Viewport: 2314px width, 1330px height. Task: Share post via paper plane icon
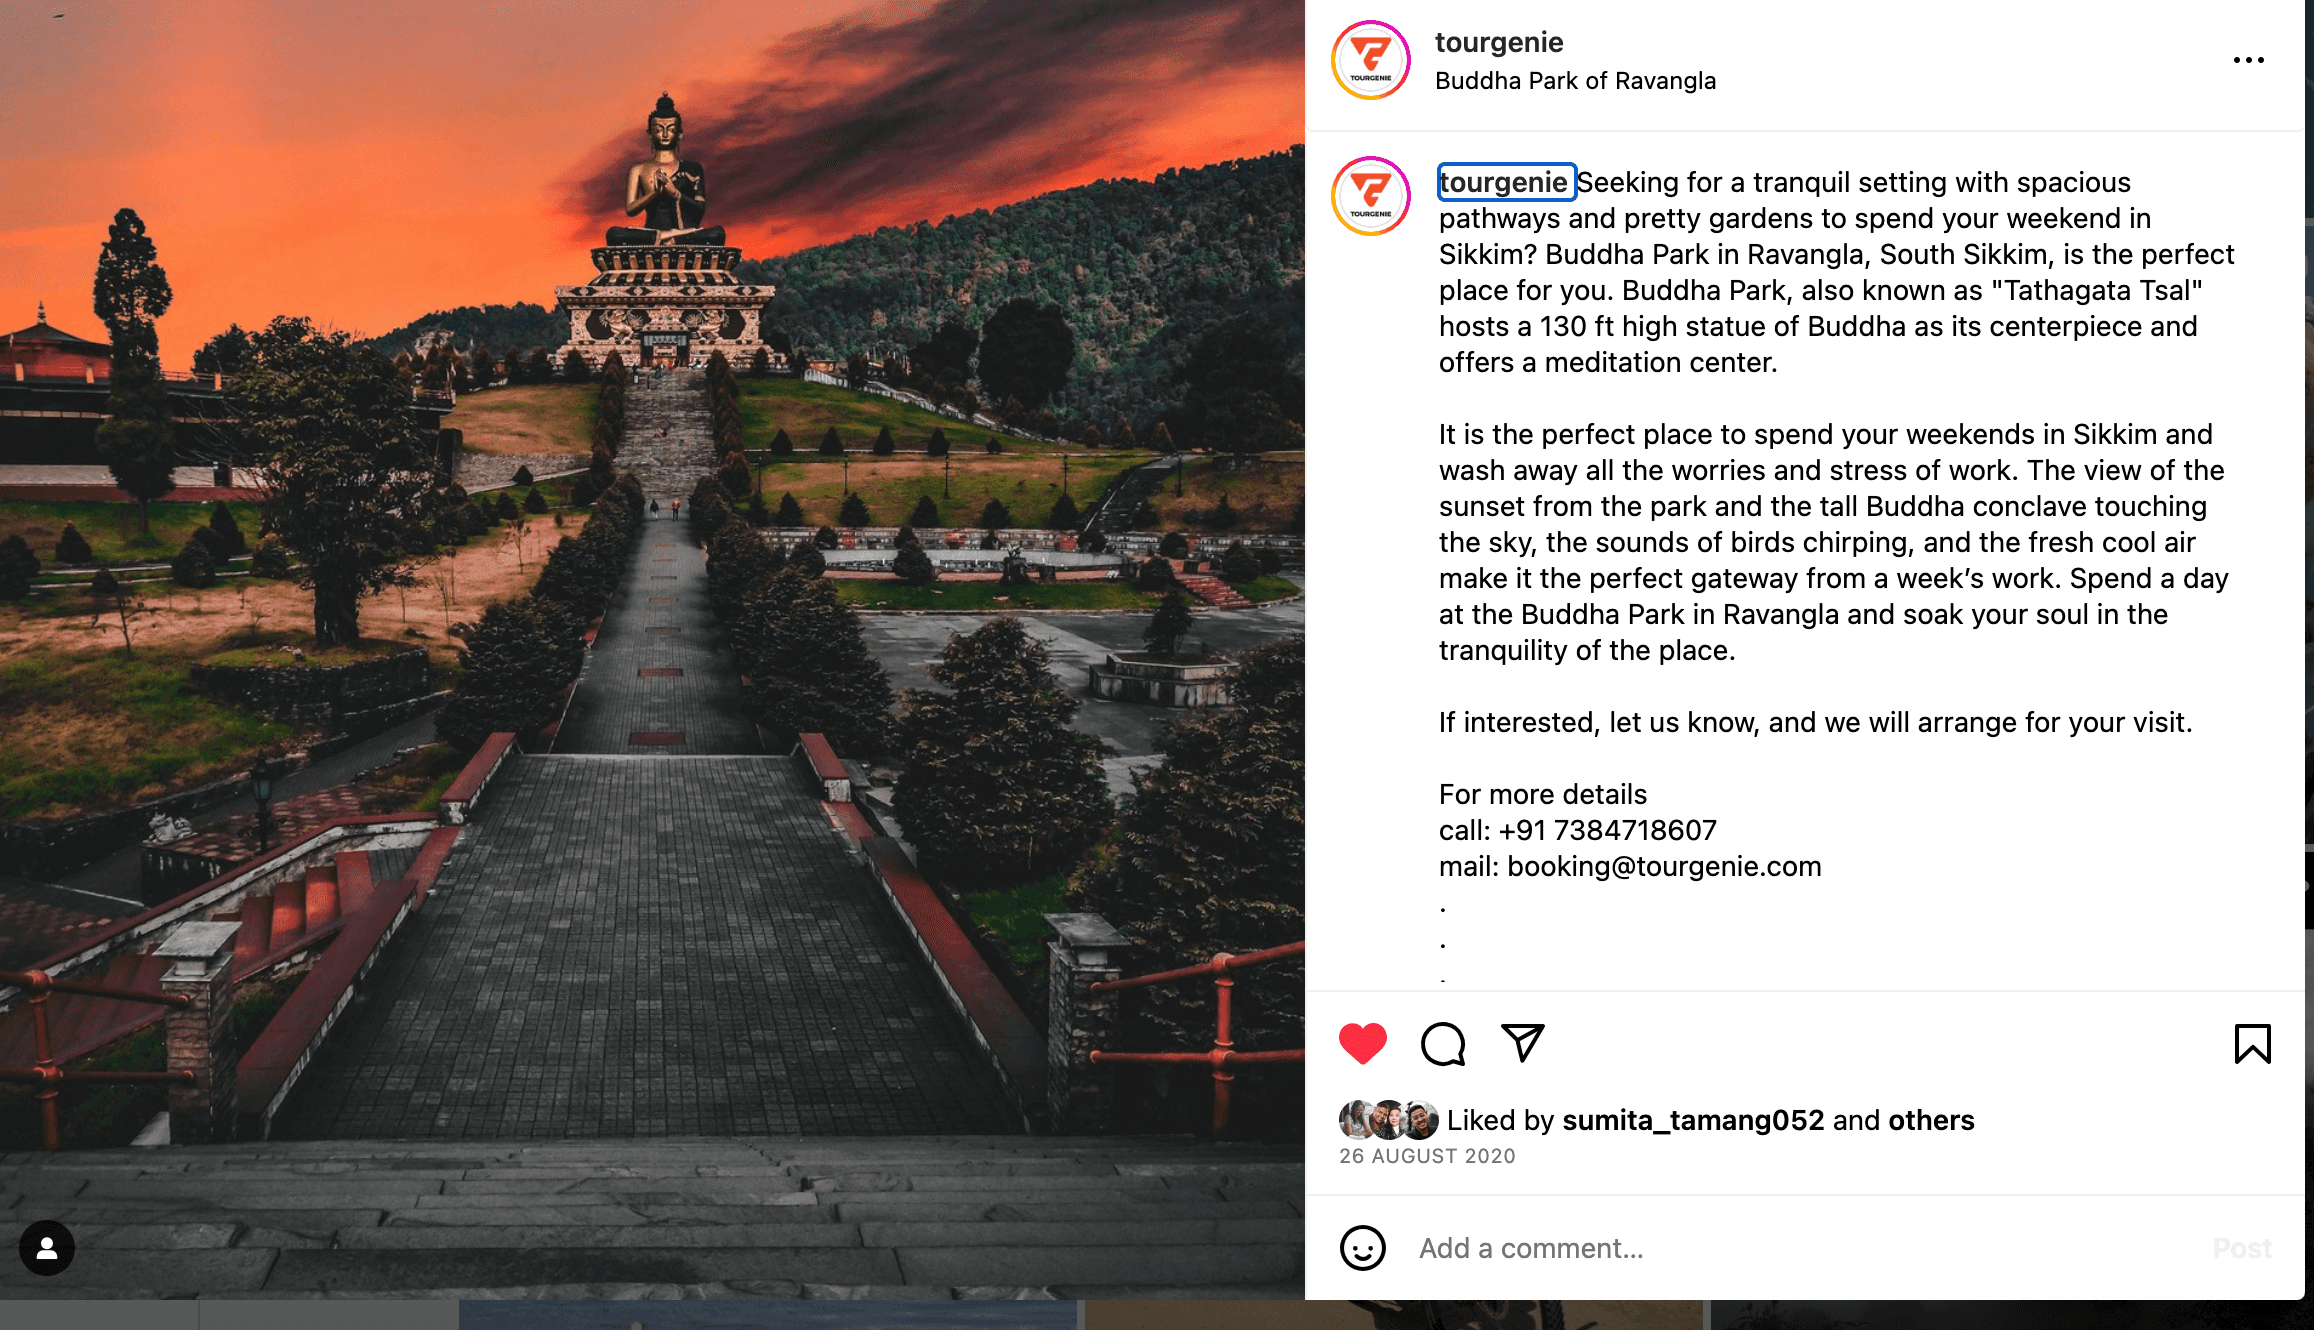(1523, 1043)
